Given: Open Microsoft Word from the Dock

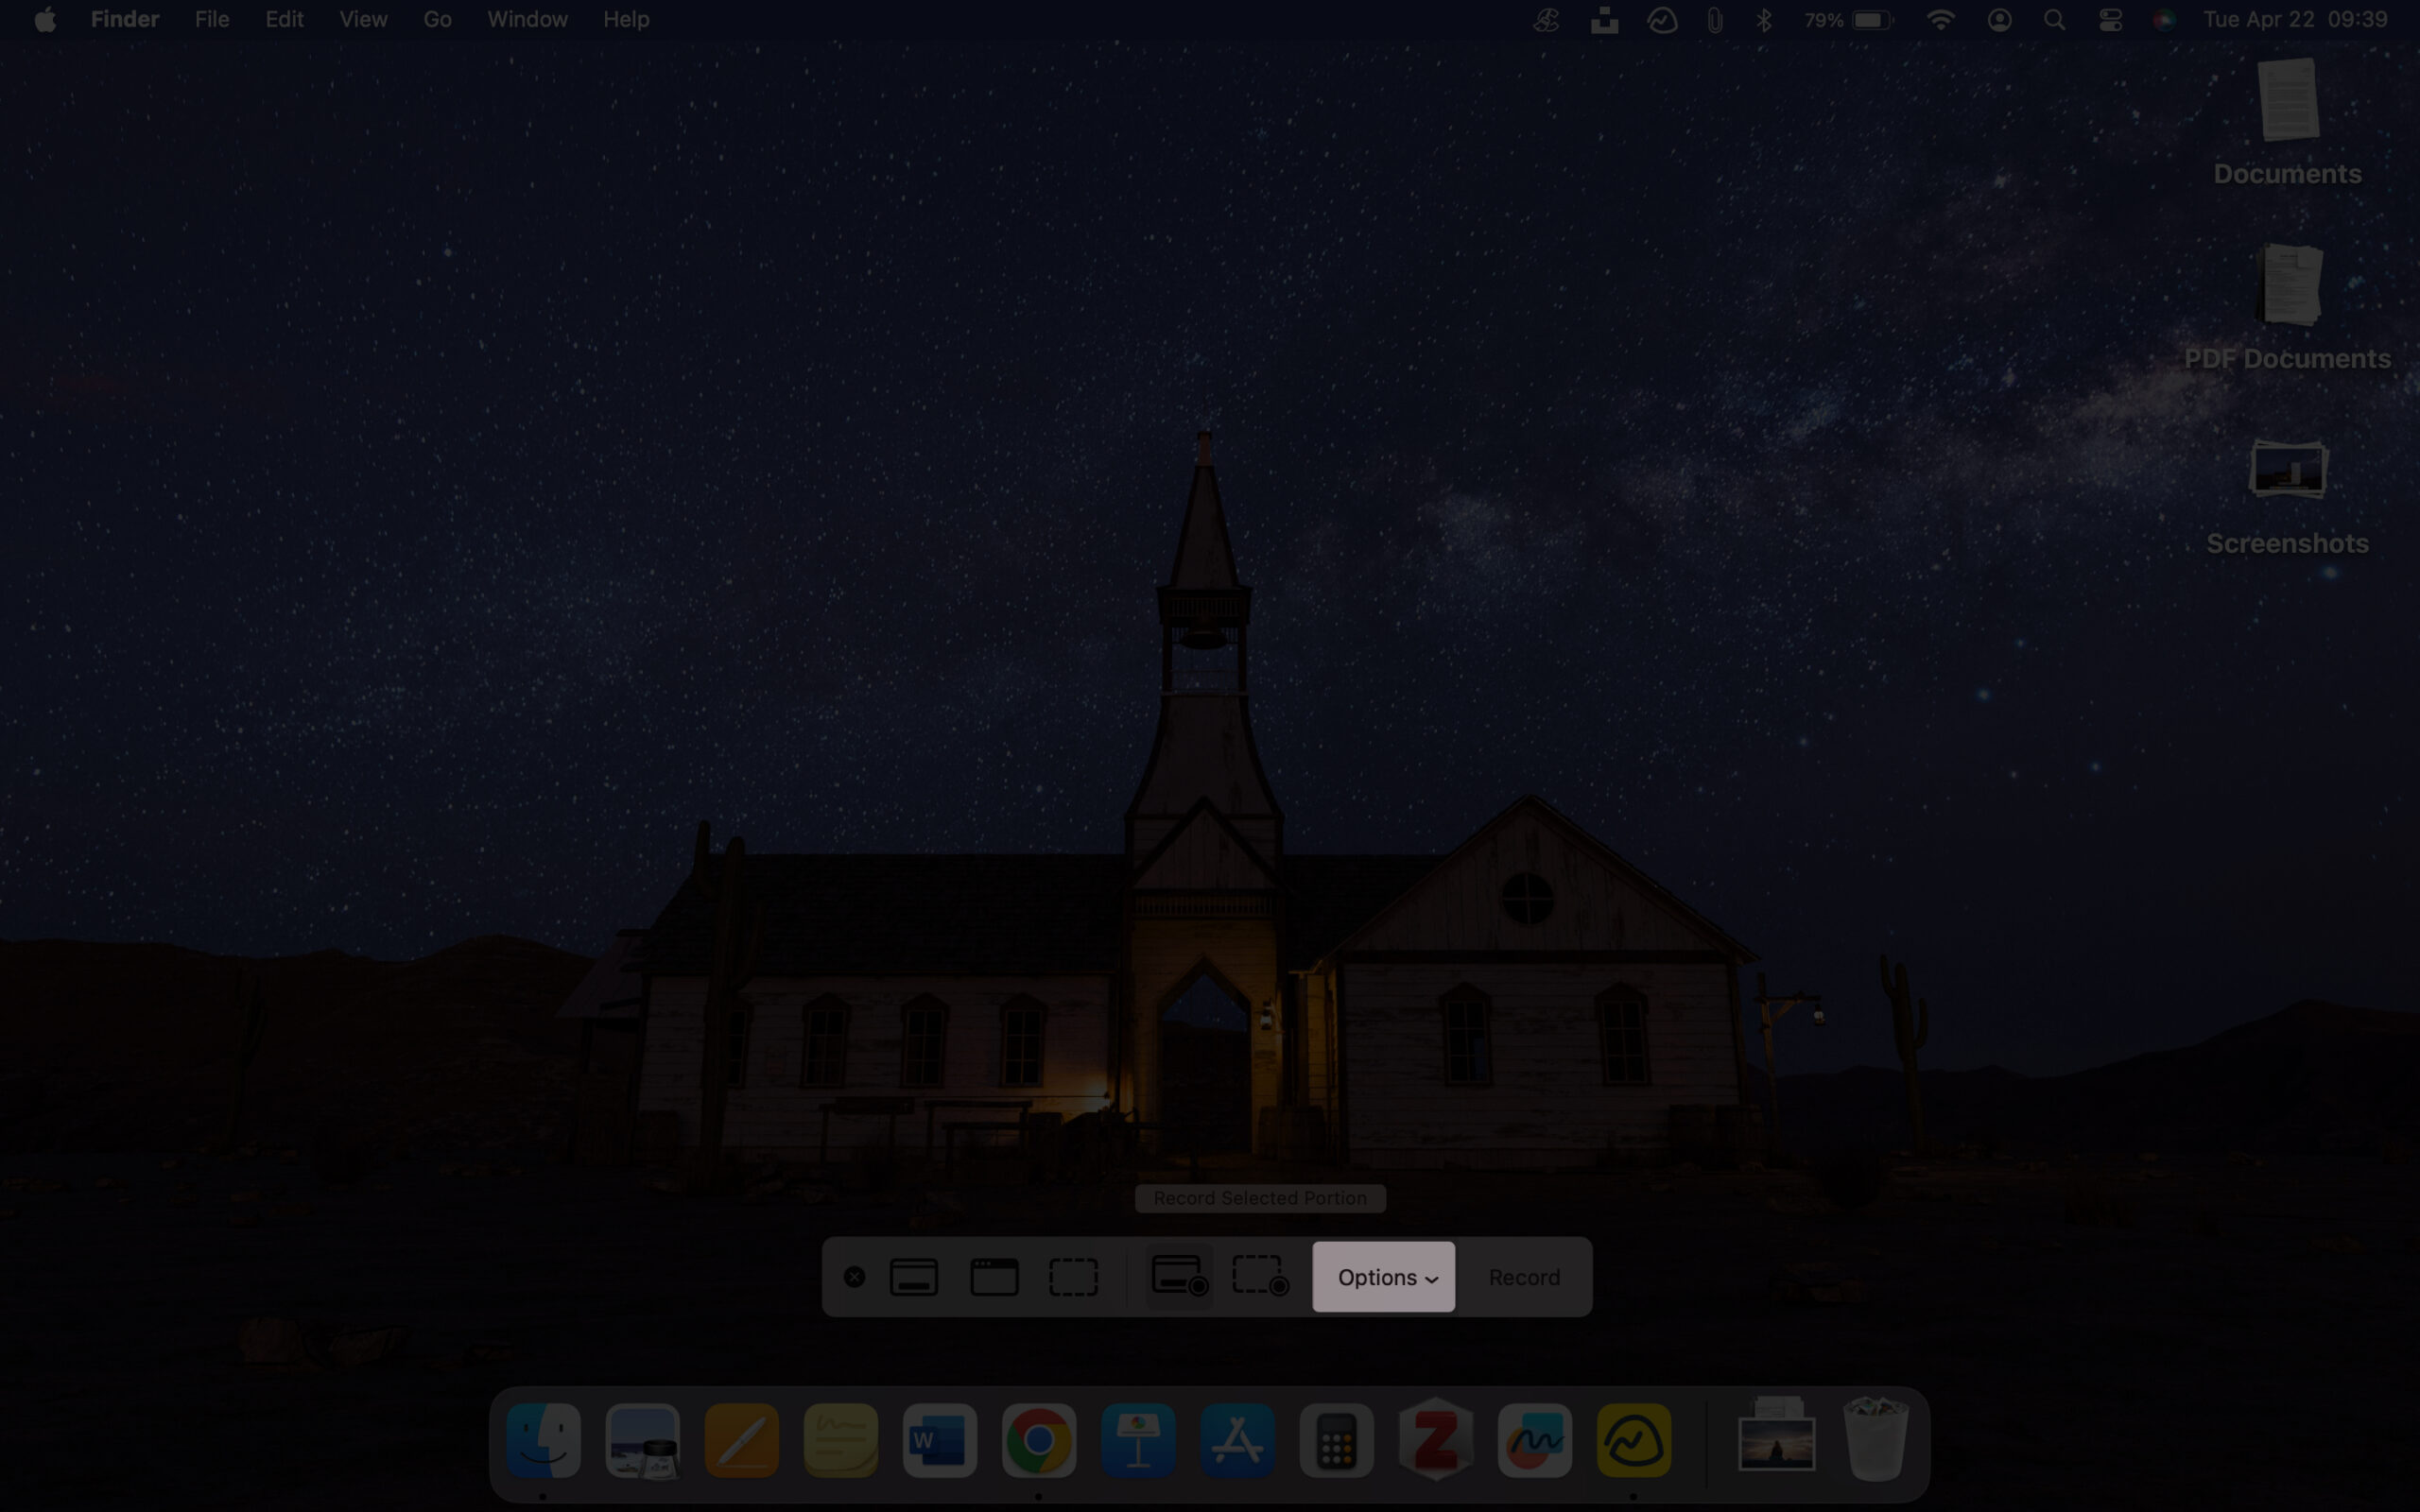Looking at the screenshot, I should [x=940, y=1440].
